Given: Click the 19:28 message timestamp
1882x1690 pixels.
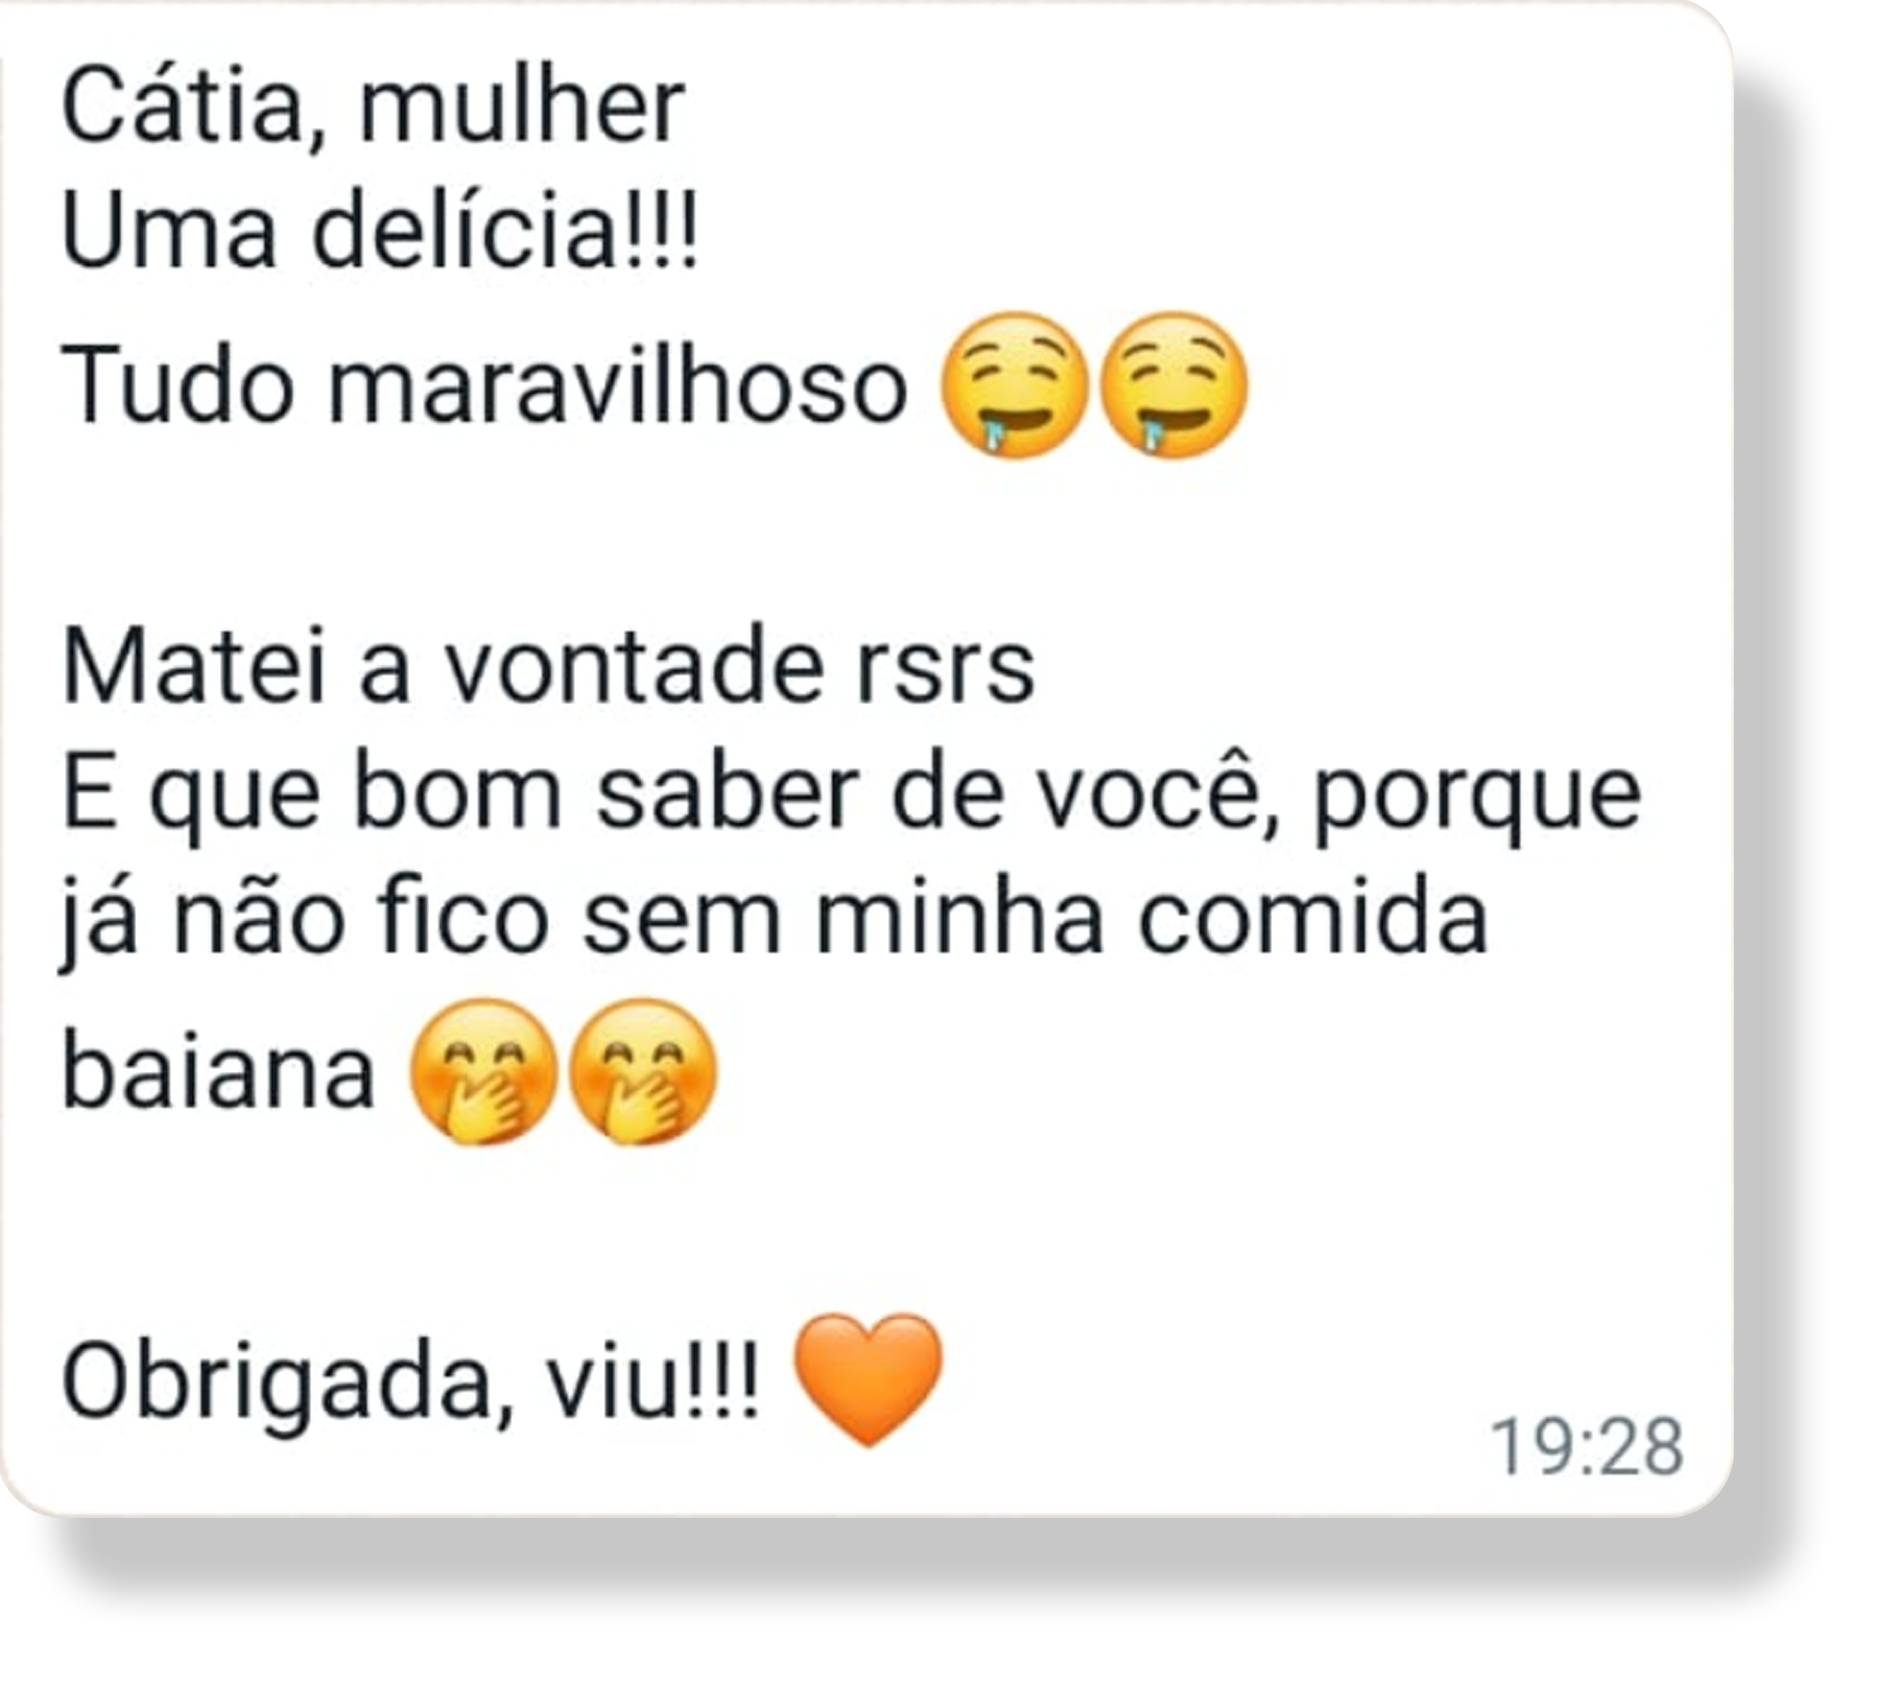Looking at the screenshot, I should pos(1587,1446).
